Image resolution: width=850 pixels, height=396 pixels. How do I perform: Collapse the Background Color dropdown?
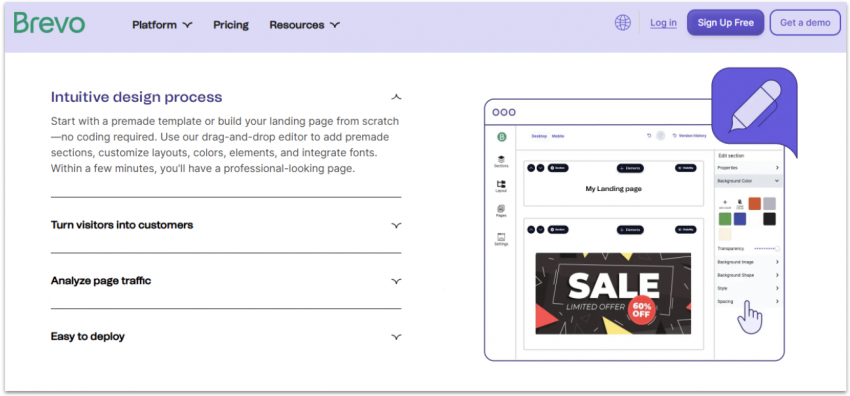point(749,181)
